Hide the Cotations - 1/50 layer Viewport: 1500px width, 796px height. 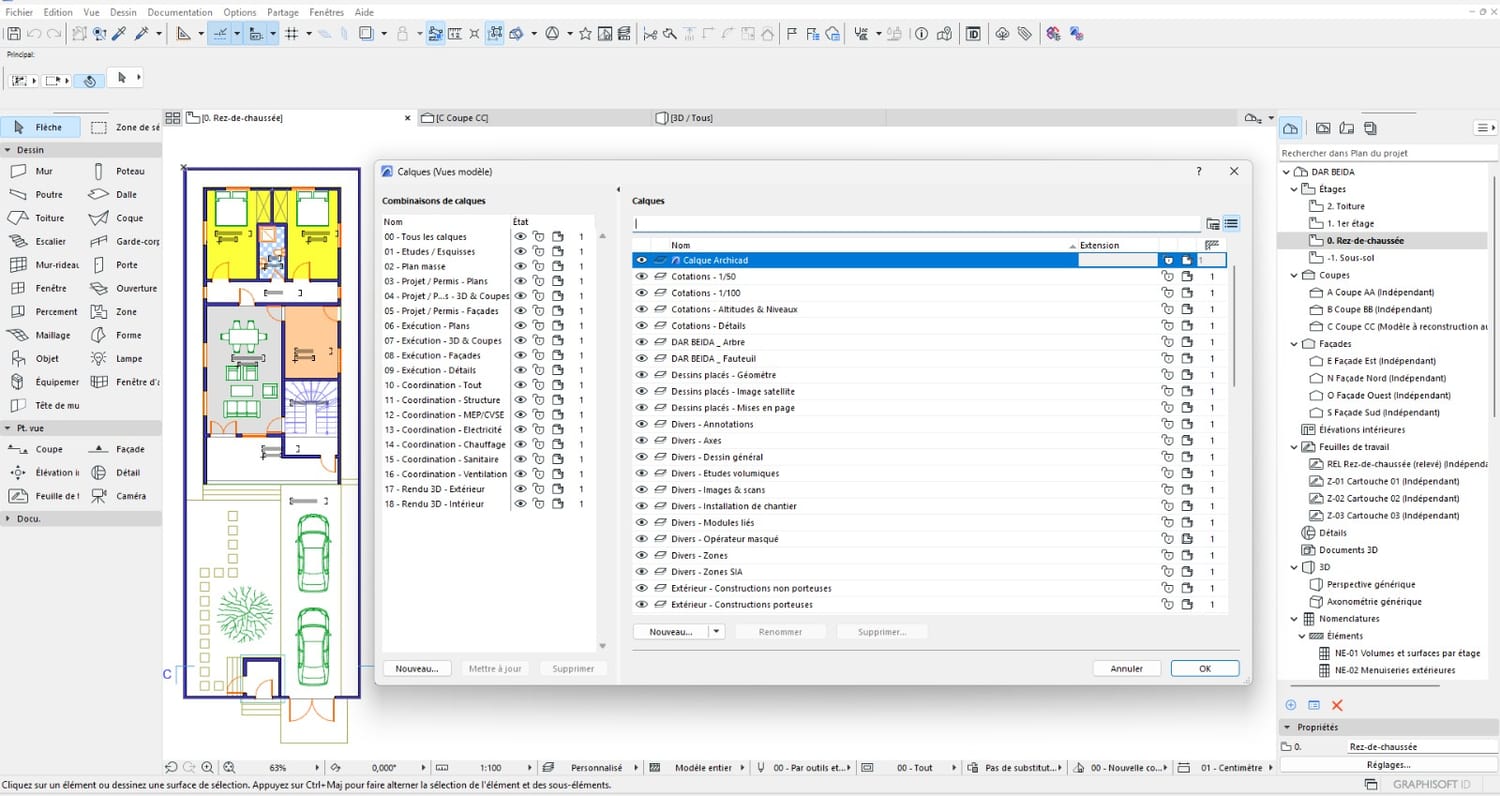point(642,277)
